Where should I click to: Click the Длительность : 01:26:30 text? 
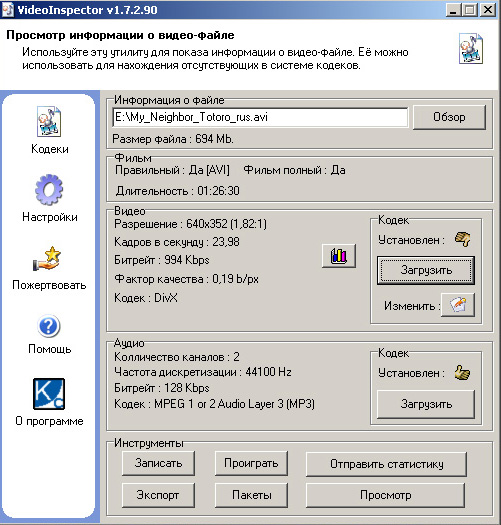pyautogui.click(x=177, y=191)
